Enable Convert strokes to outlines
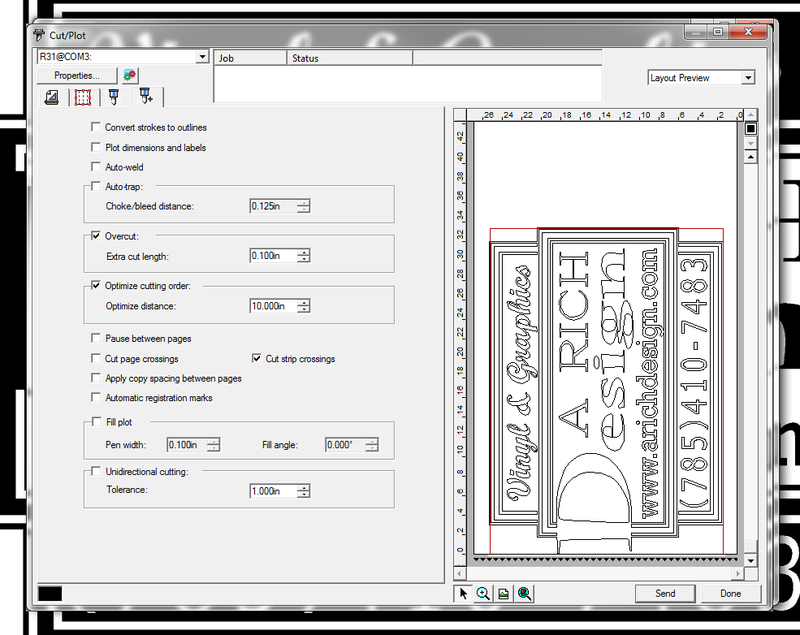This screenshot has height=635, width=800. point(95,127)
